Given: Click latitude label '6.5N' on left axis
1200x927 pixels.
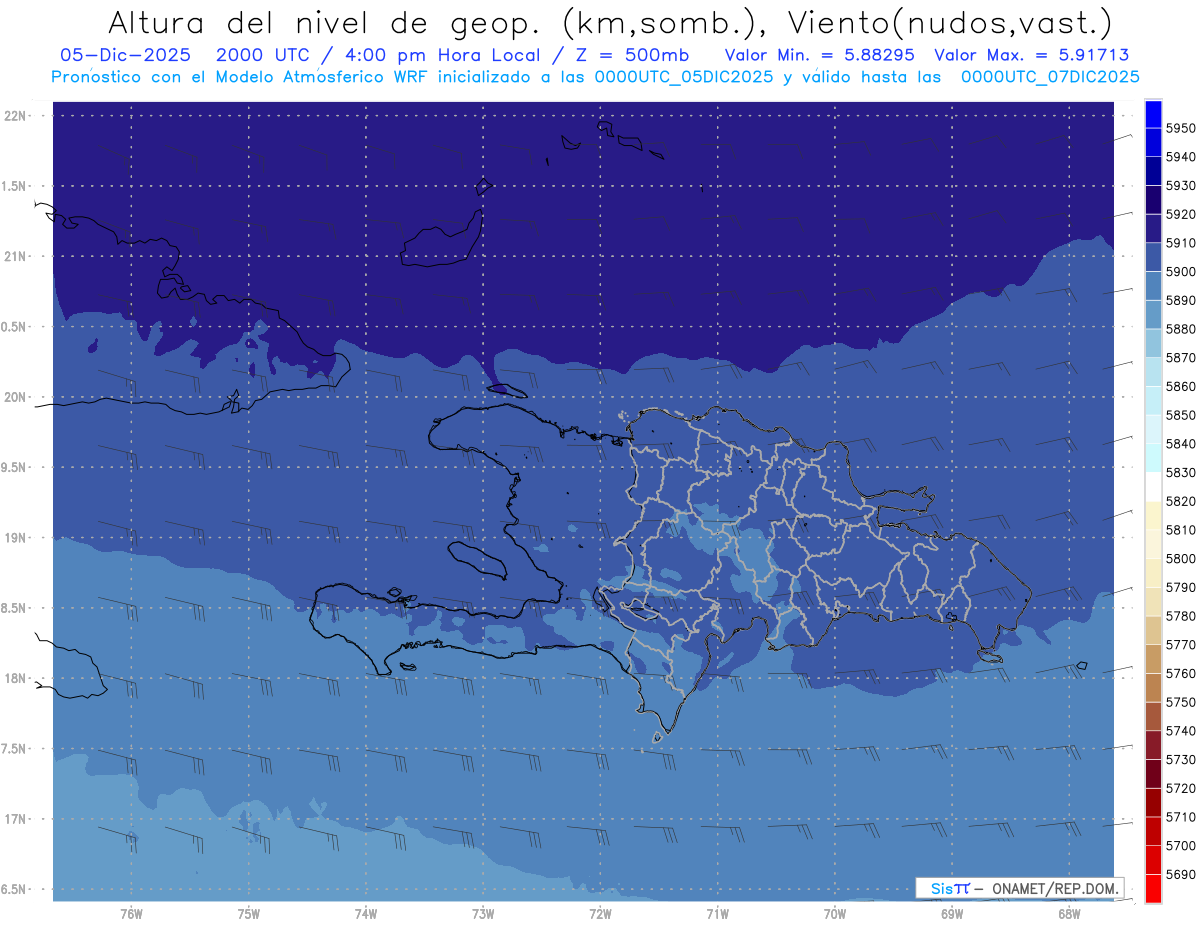Looking at the screenshot, I should tap(15, 889).
